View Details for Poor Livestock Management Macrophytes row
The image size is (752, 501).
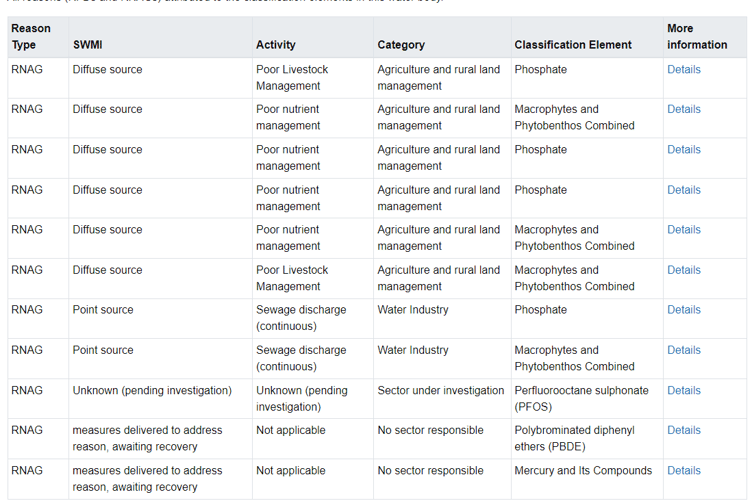coord(683,270)
